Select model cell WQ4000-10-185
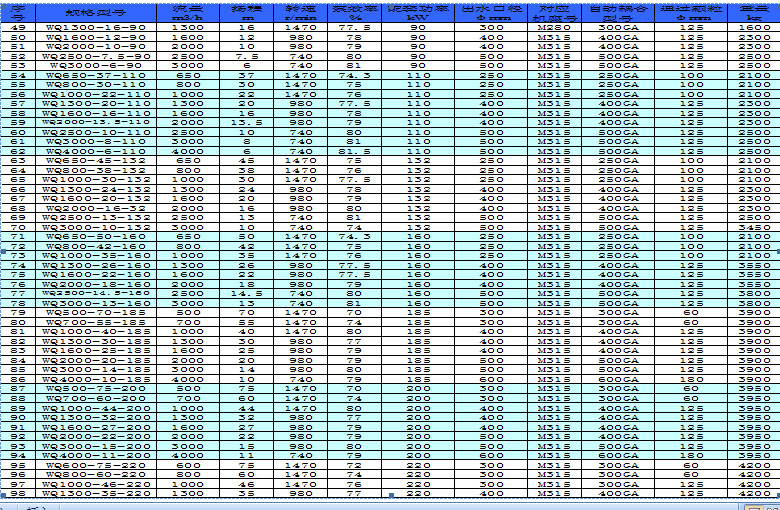This screenshot has height=510, width=780. (x=96, y=379)
